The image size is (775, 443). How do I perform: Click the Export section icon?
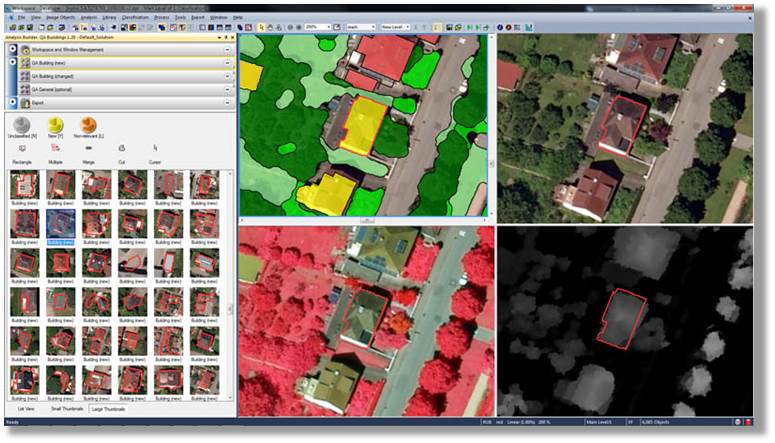(x=25, y=103)
